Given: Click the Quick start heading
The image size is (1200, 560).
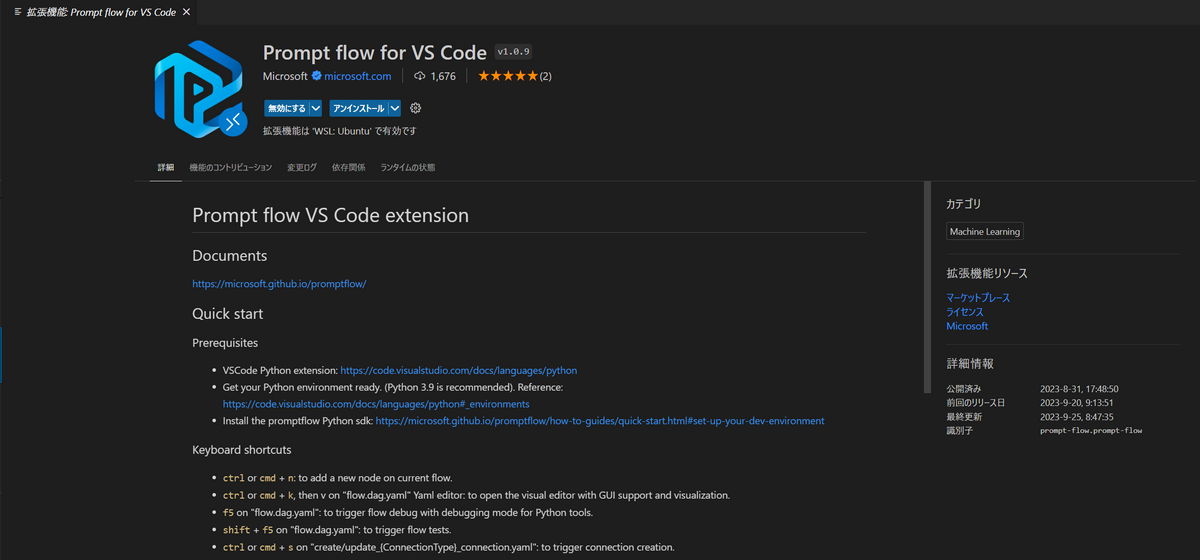Looking at the screenshot, I should coord(227,313).
